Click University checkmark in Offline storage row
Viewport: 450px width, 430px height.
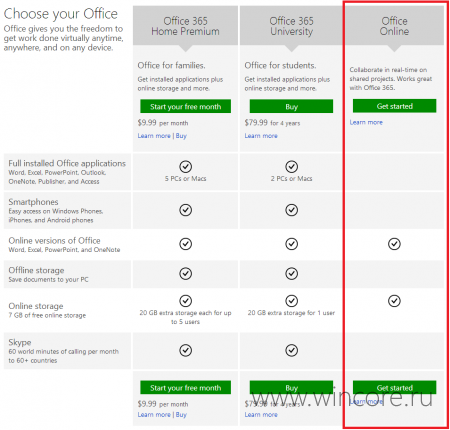[291, 274]
